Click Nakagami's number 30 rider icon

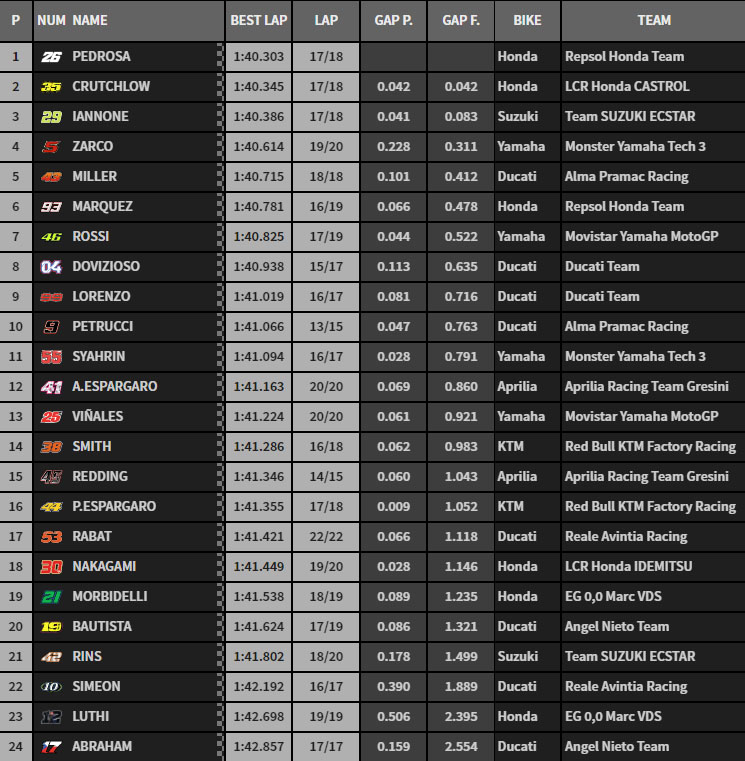pyautogui.click(x=51, y=567)
